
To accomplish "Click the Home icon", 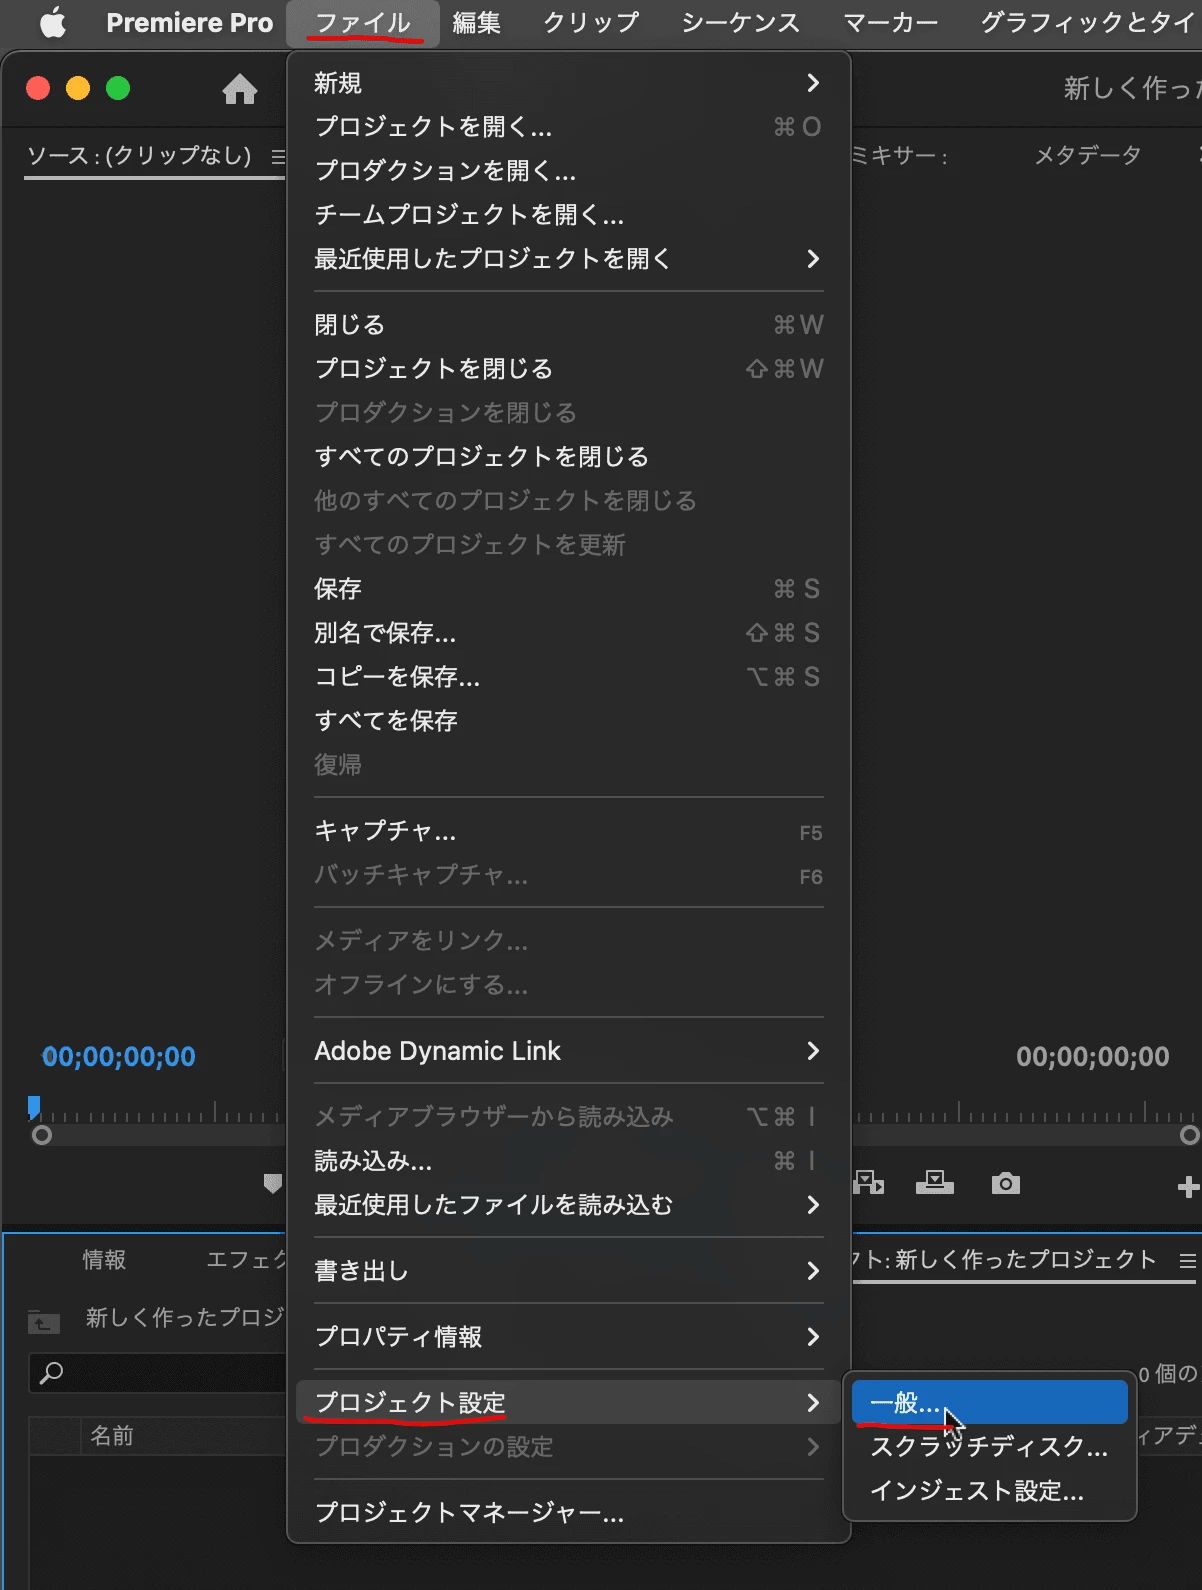I will [x=240, y=90].
